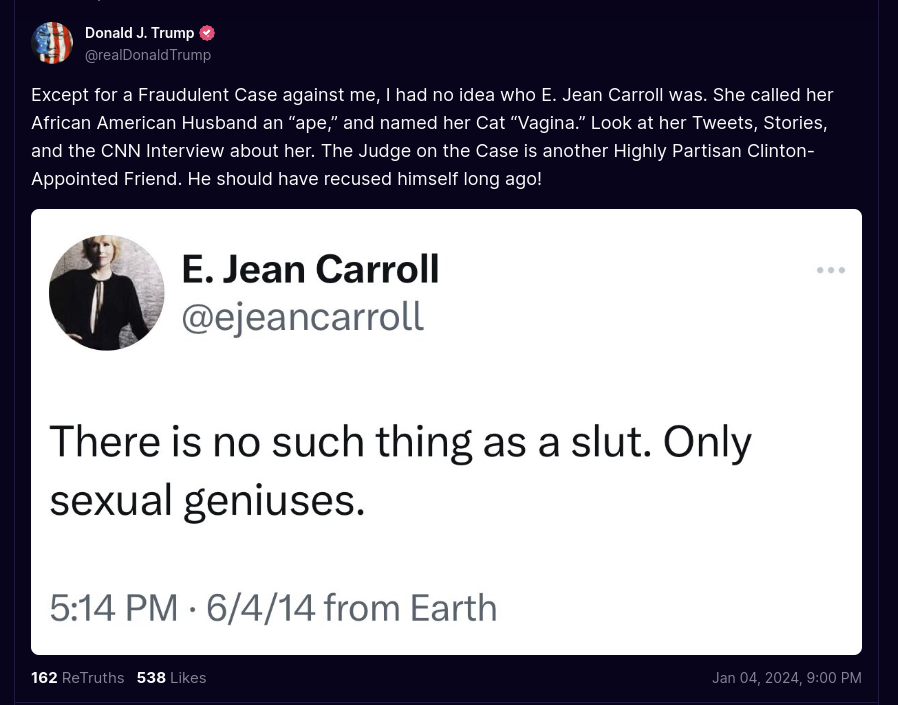The image size is (898, 705).
Task: Open the Jan 04, 2024 post timestamp
Action: click(786, 678)
